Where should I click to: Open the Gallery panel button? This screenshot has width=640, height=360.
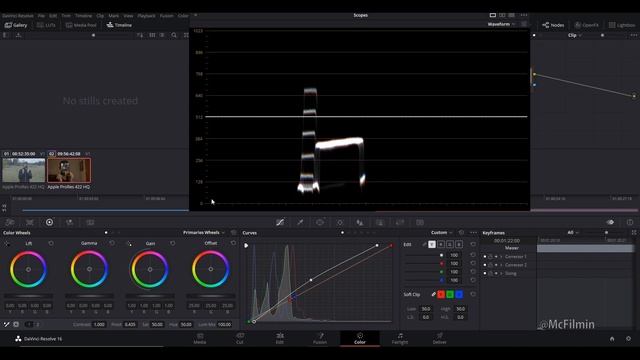[16, 25]
